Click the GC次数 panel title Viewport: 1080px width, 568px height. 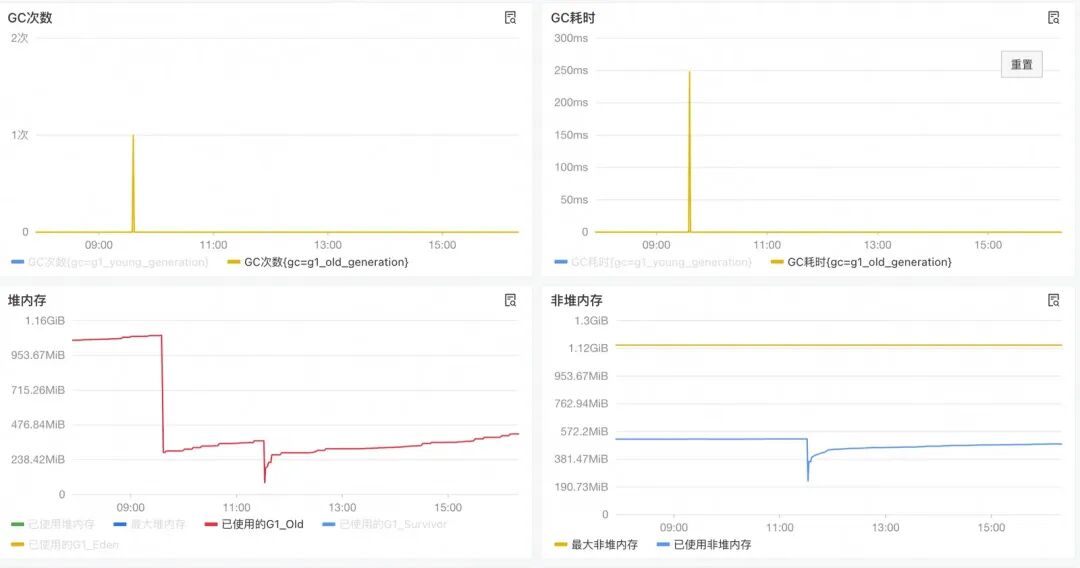click(x=30, y=18)
